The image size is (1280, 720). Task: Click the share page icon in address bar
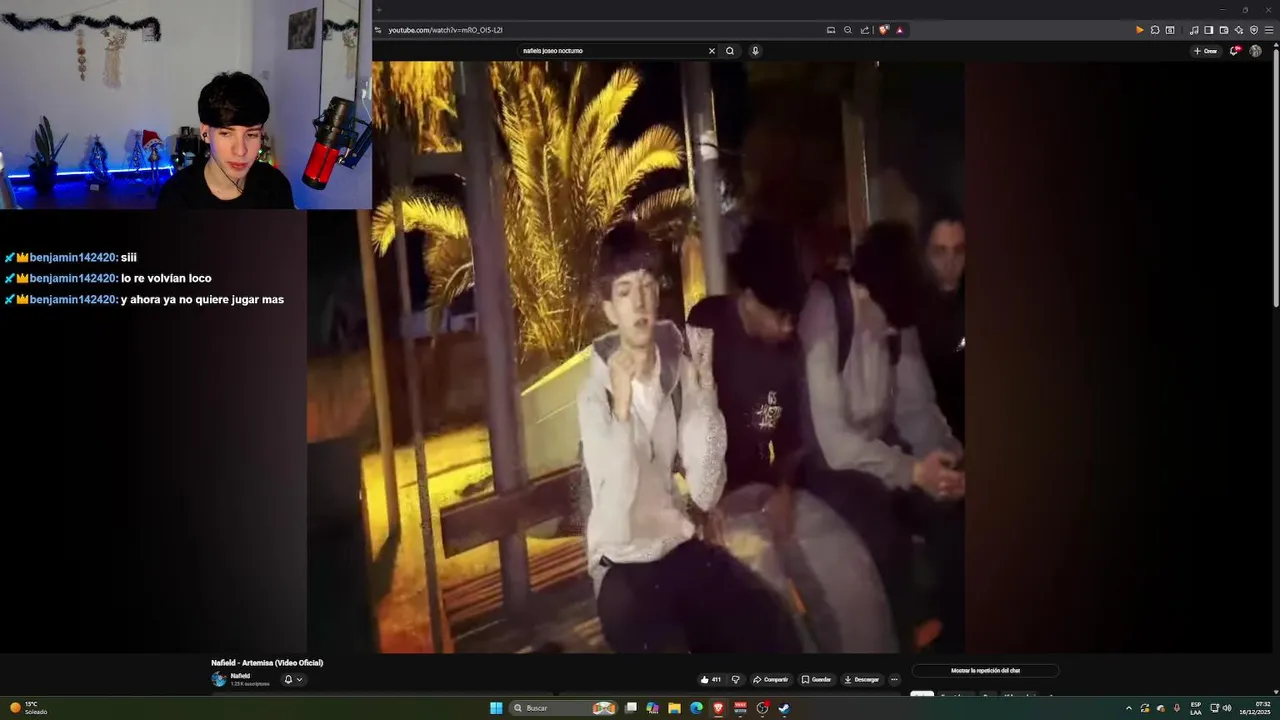(x=865, y=30)
